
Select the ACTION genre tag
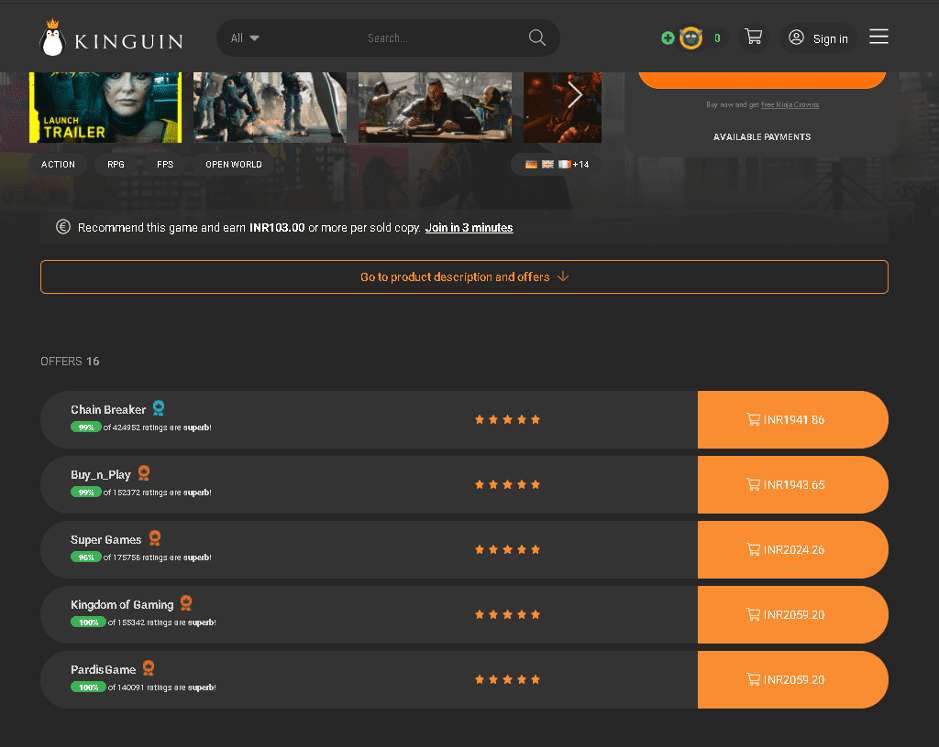pos(58,164)
